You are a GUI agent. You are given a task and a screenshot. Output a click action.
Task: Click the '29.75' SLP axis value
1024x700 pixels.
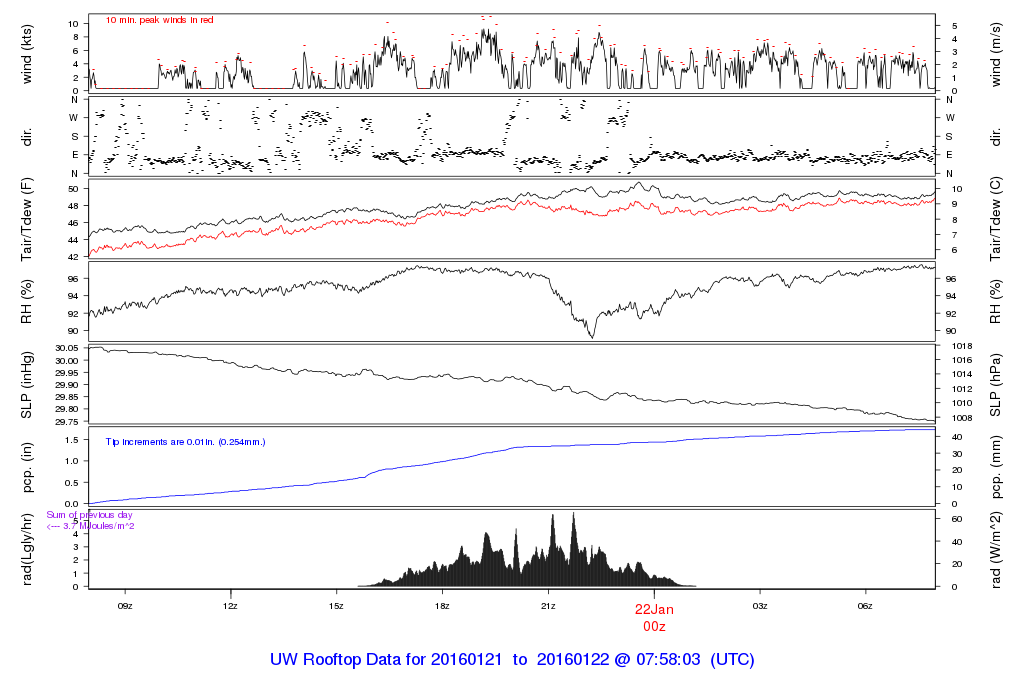(x=67, y=422)
